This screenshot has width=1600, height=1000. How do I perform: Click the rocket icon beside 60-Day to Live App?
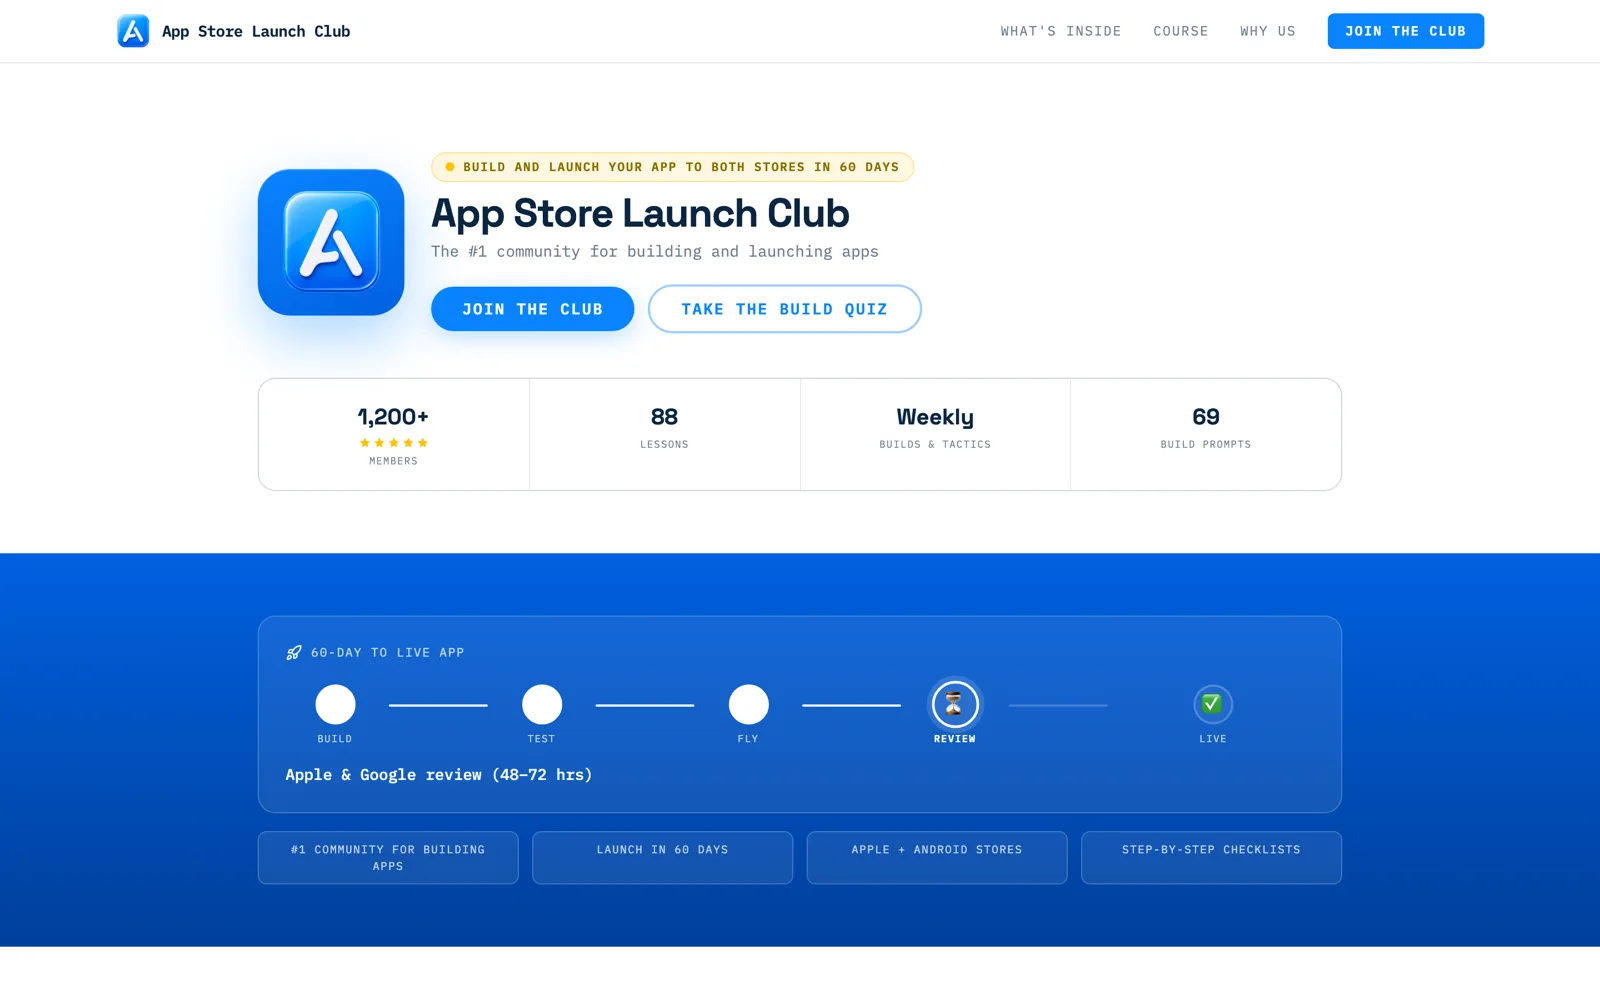click(294, 653)
